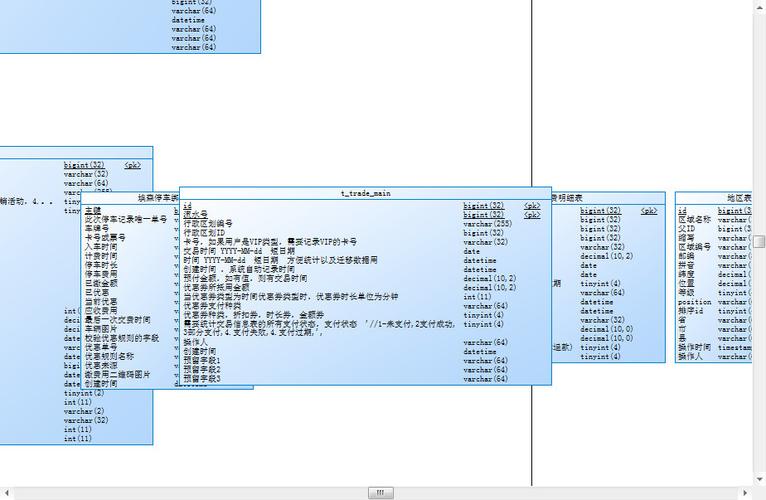Click the 费明细表 table title
The width and height of the screenshot is (766, 500).
567,198
